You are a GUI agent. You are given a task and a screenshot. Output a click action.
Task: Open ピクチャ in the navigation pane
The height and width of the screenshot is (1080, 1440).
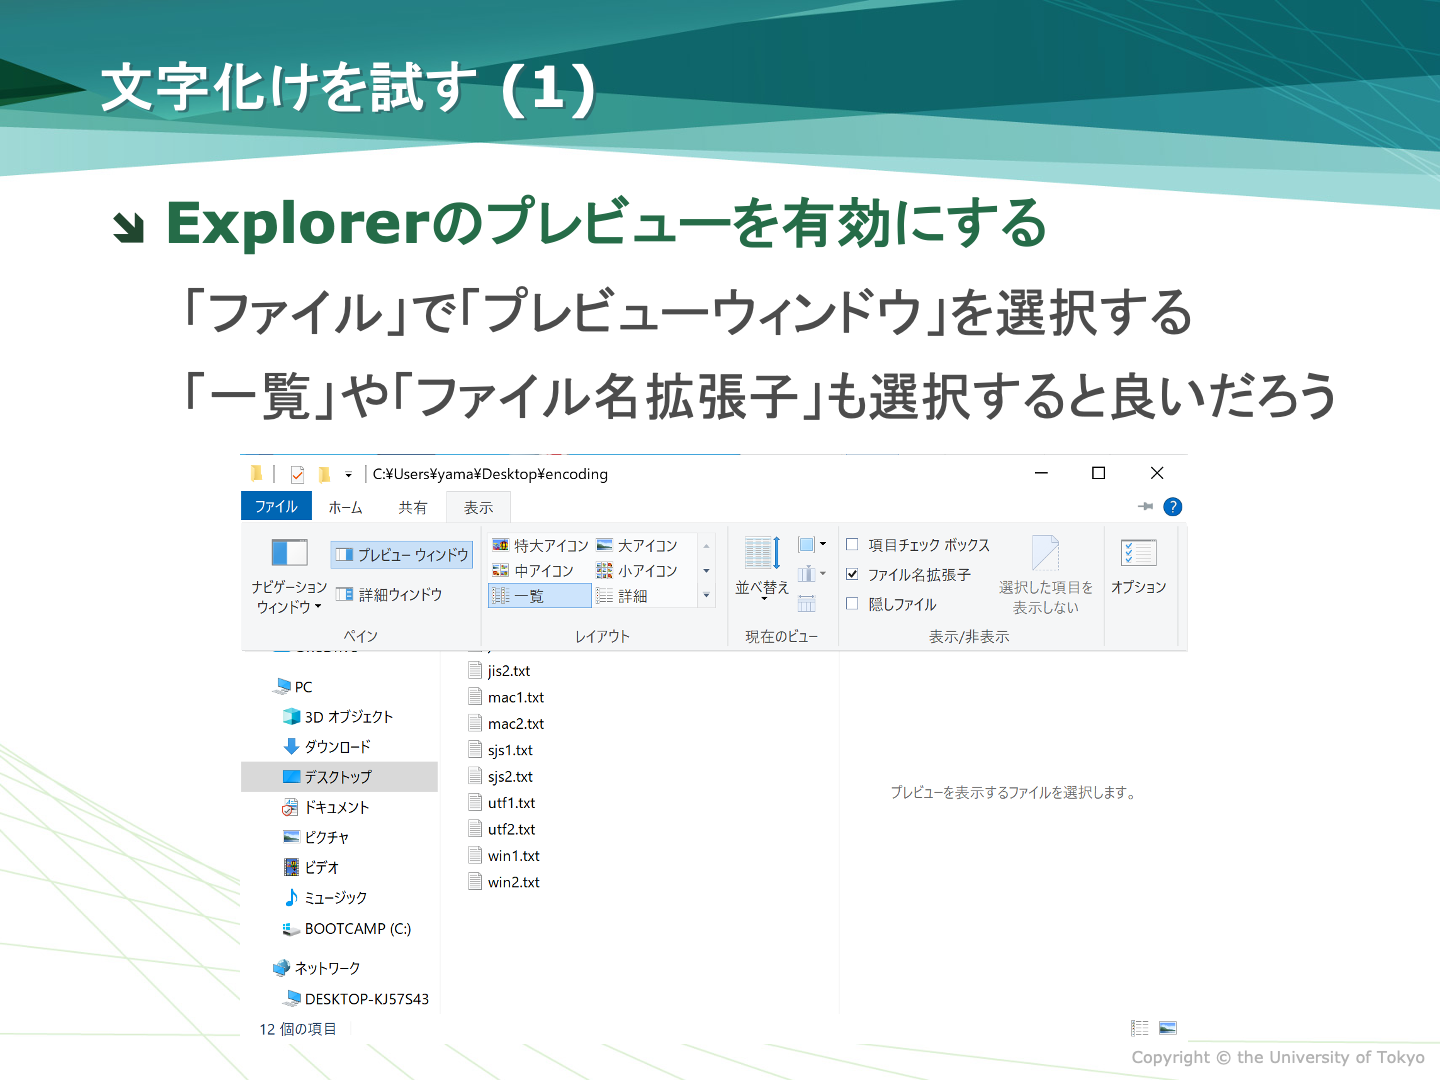[316, 837]
